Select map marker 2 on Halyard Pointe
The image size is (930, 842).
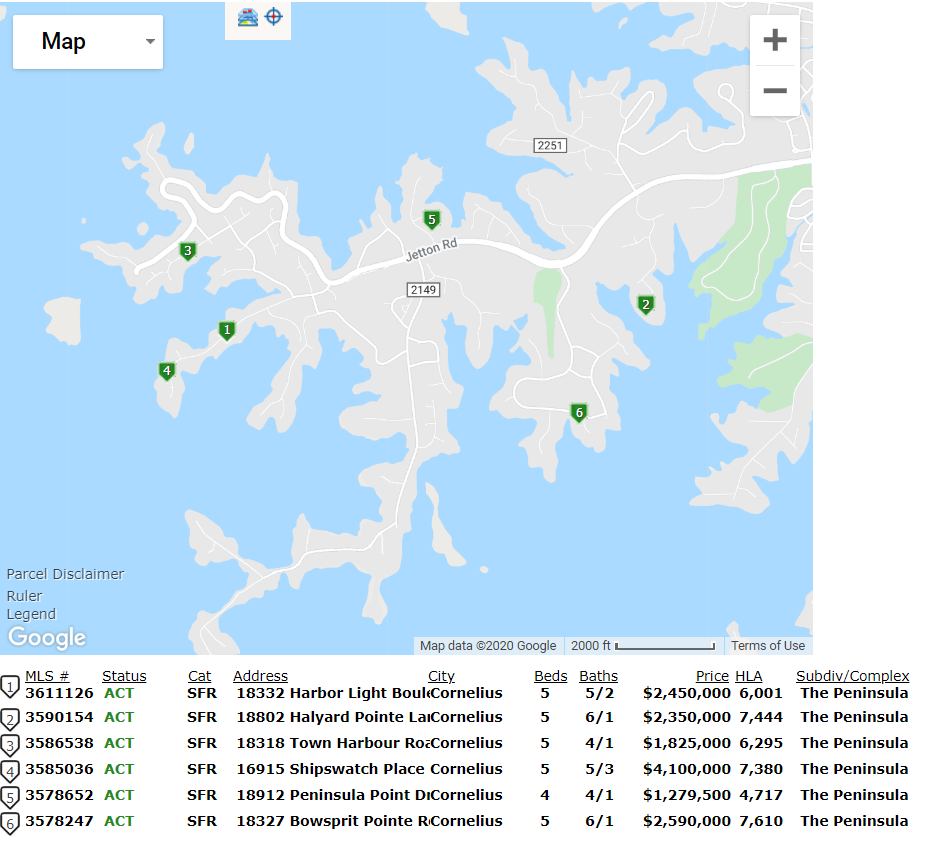point(646,305)
